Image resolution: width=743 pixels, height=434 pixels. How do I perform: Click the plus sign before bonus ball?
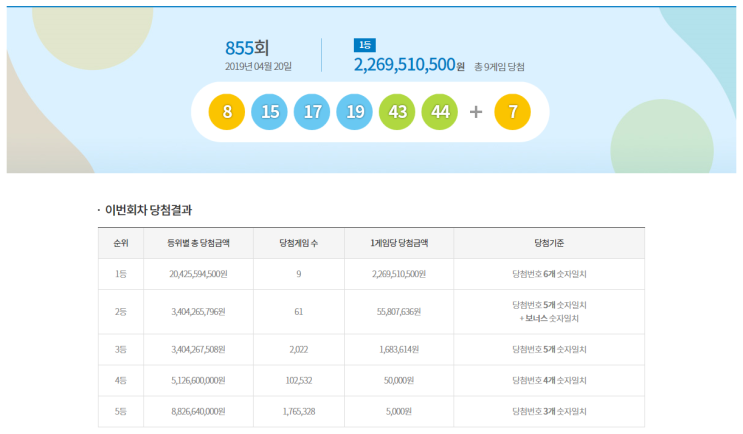coord(476,112)
